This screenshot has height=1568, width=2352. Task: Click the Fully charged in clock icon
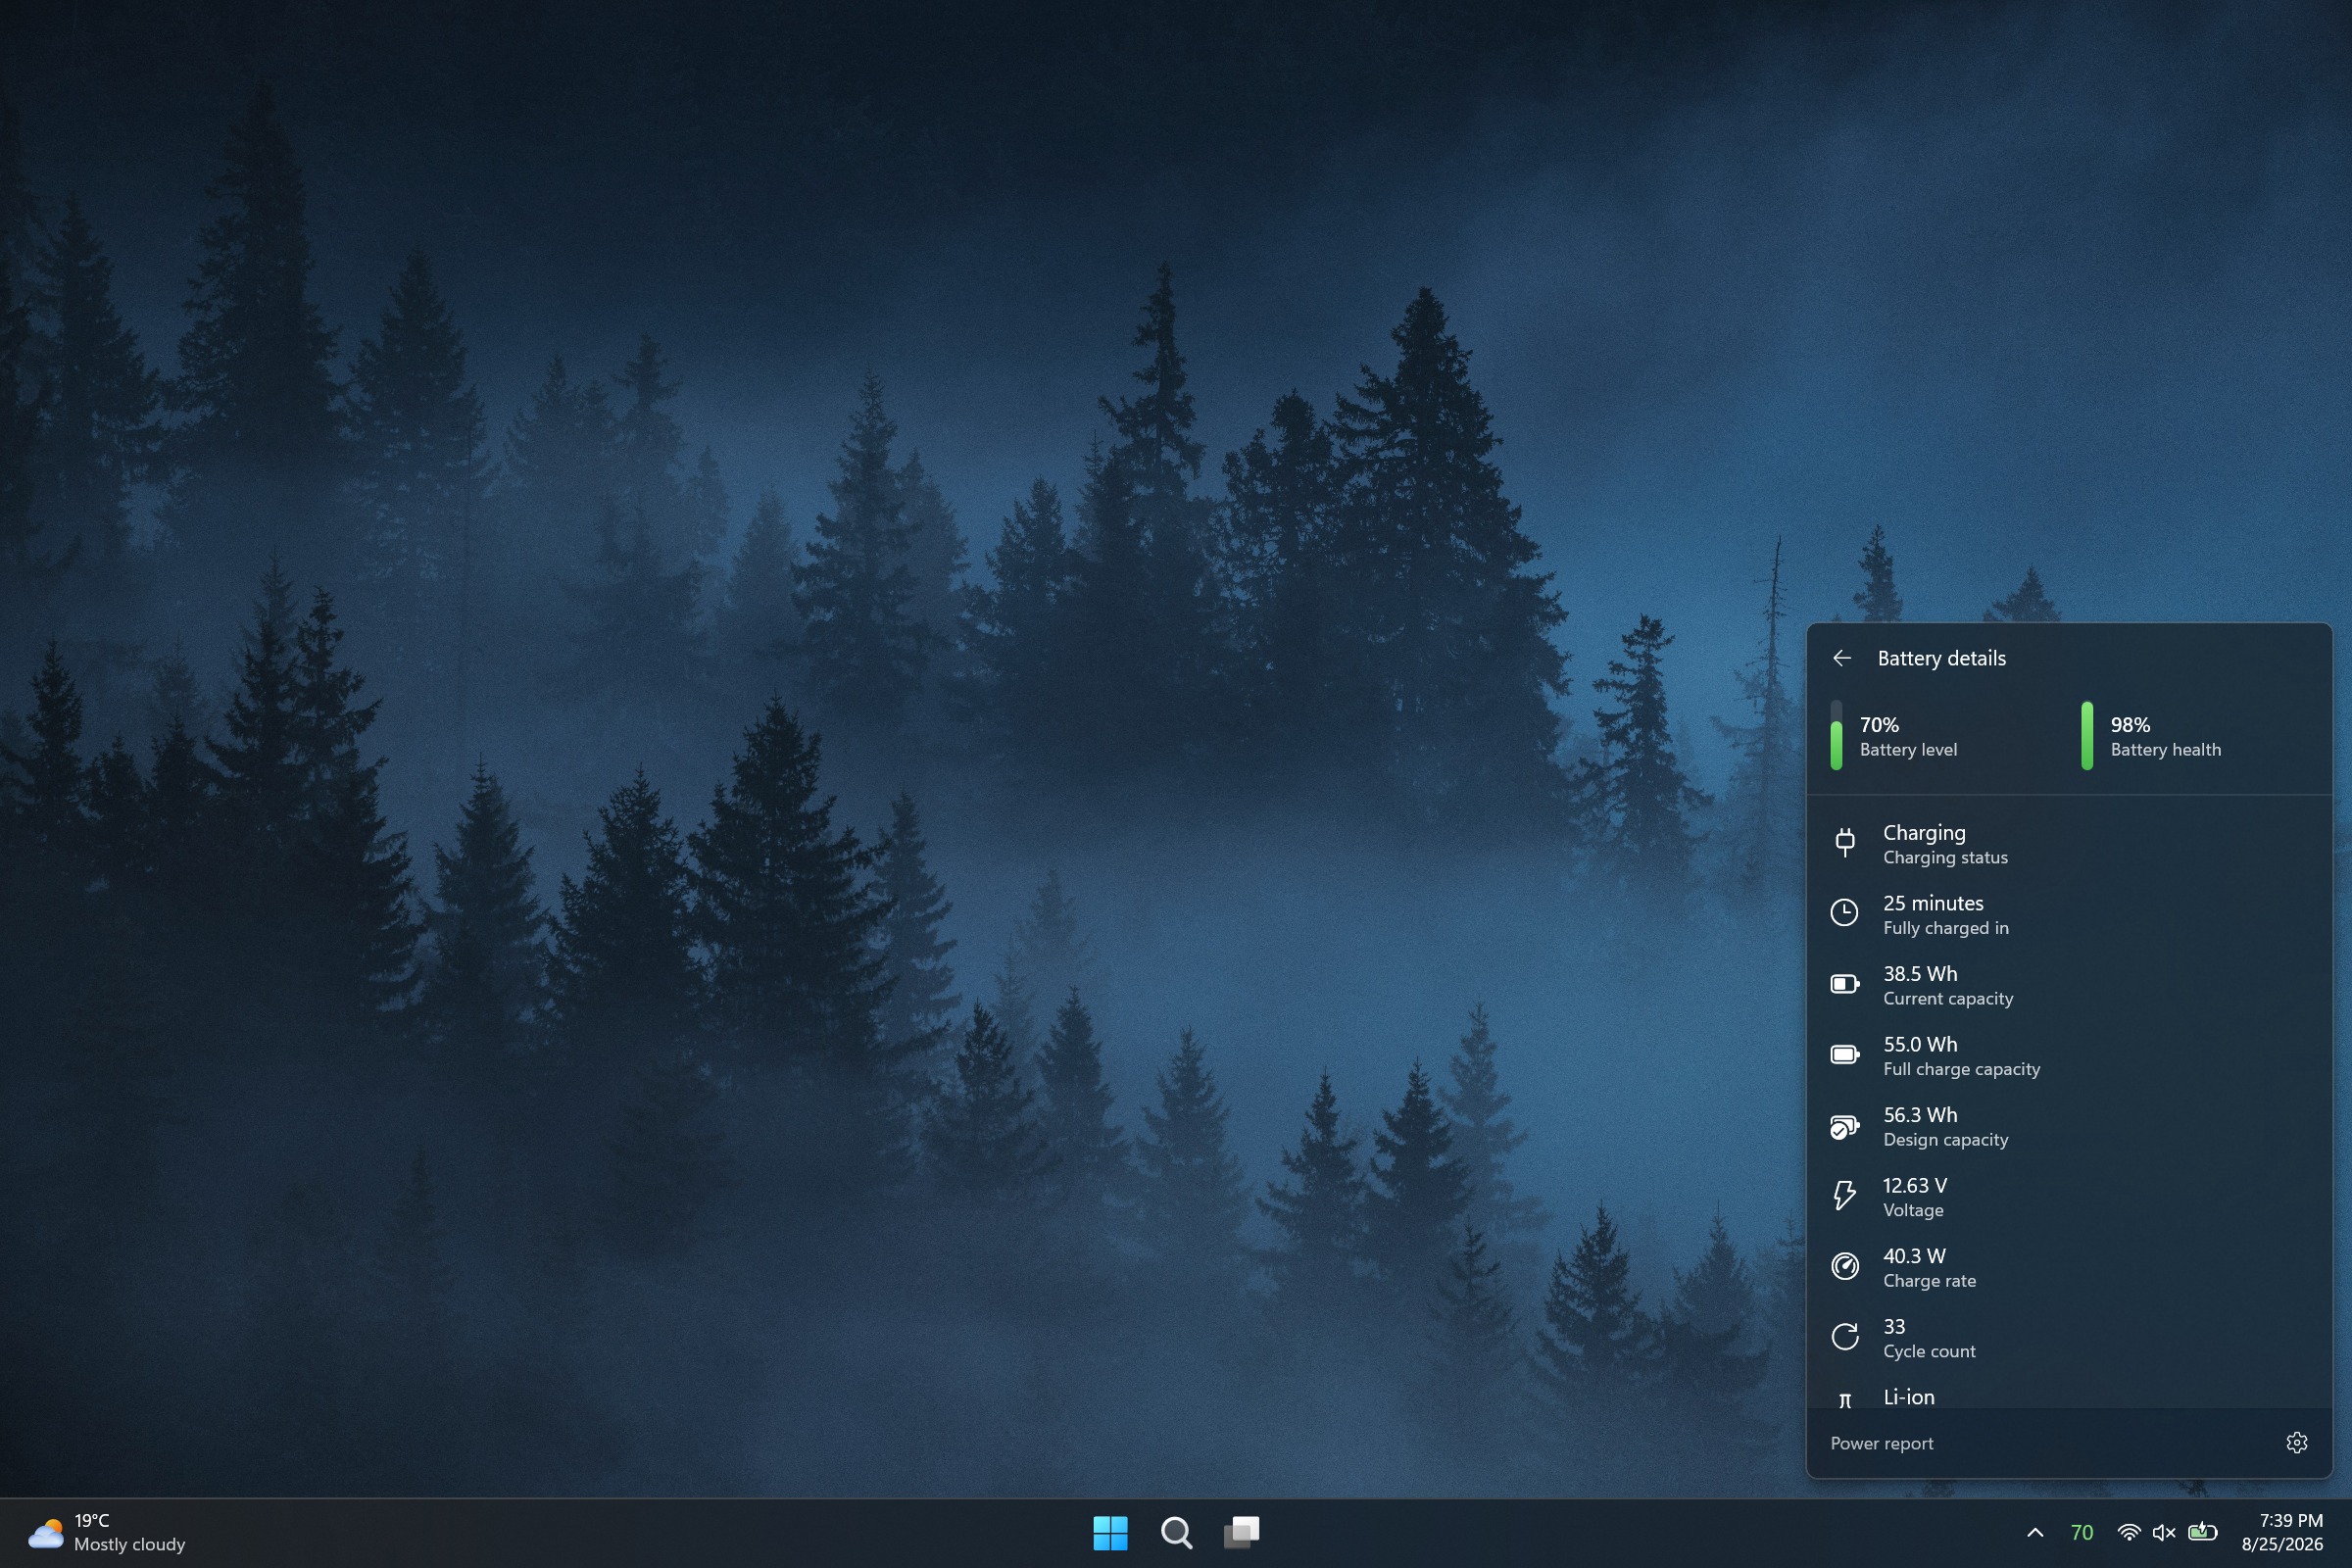pos(1845,913)
